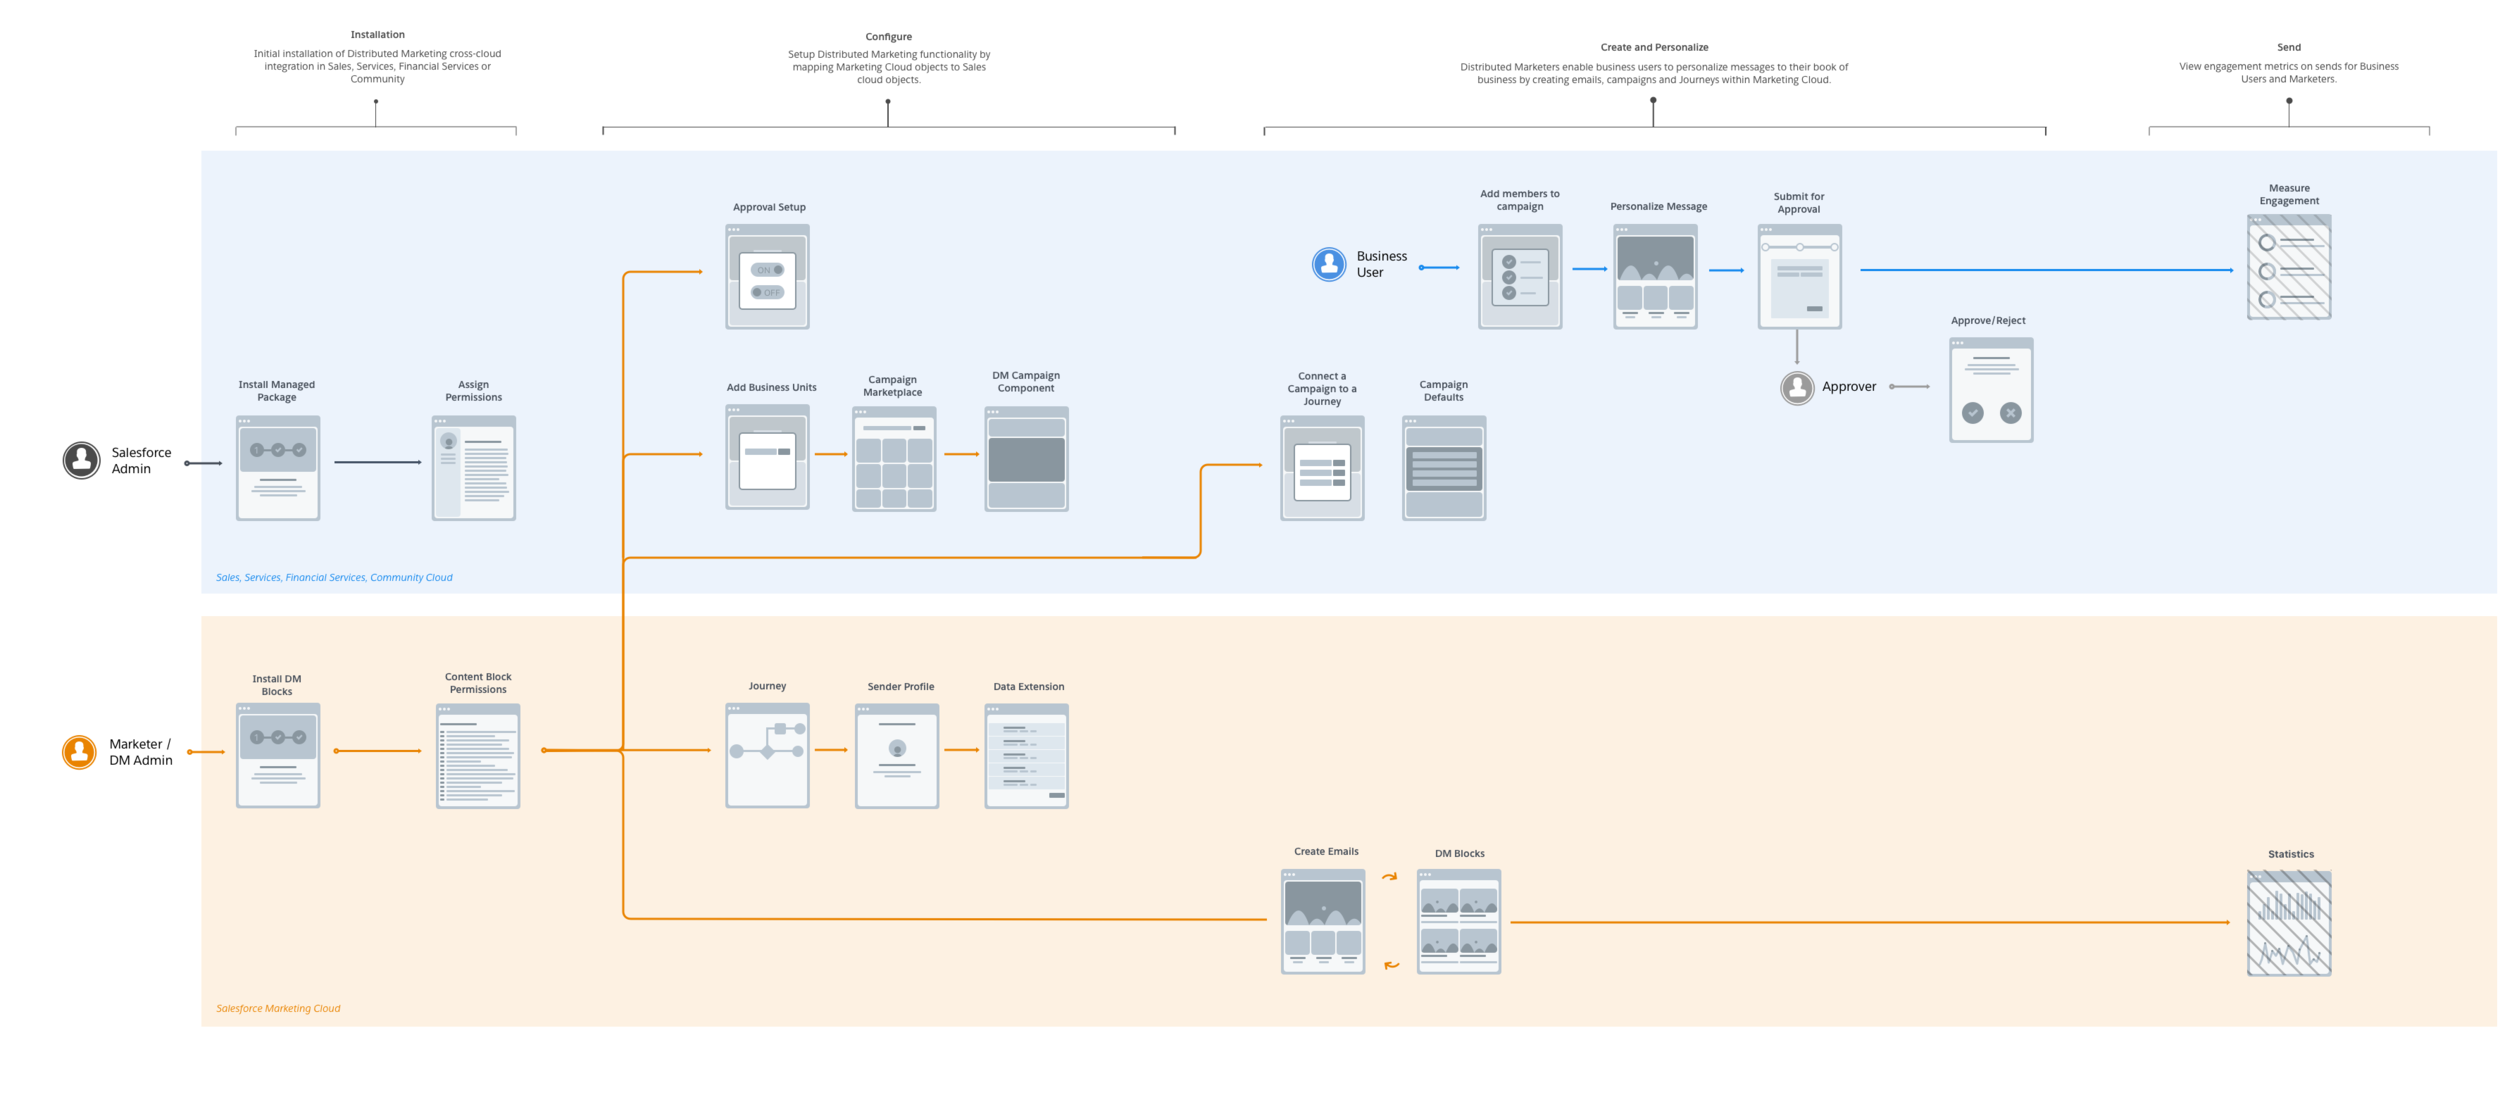Image resolution: width=2500 pixels, height=1102 pixels.
Task: Open the Journey flow icon
Action: tap(767, 755)
